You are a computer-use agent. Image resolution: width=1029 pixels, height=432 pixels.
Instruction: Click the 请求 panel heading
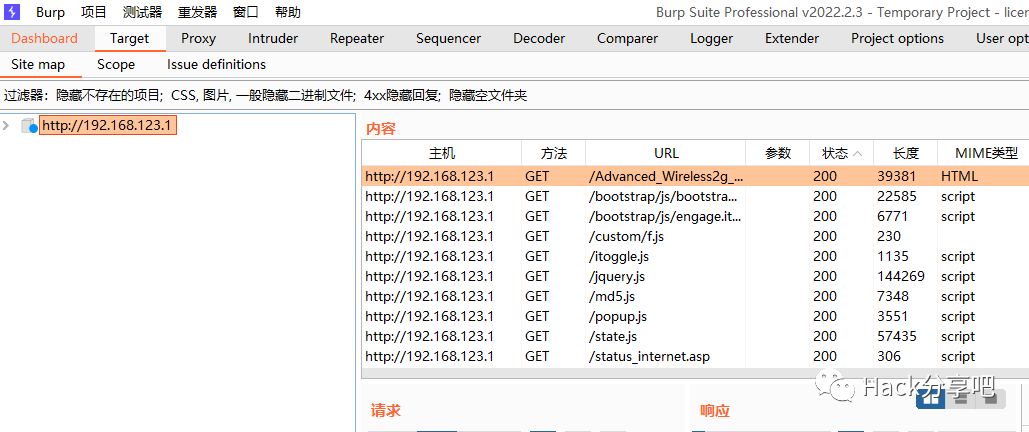click(x=386, y=411)
